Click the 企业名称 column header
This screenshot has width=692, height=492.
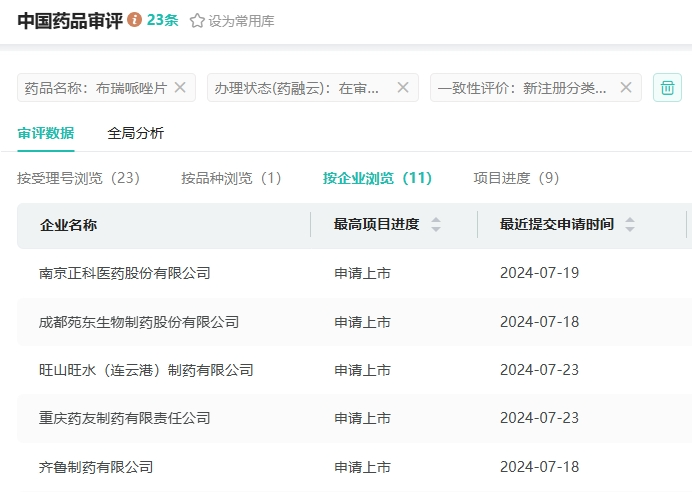68,225
